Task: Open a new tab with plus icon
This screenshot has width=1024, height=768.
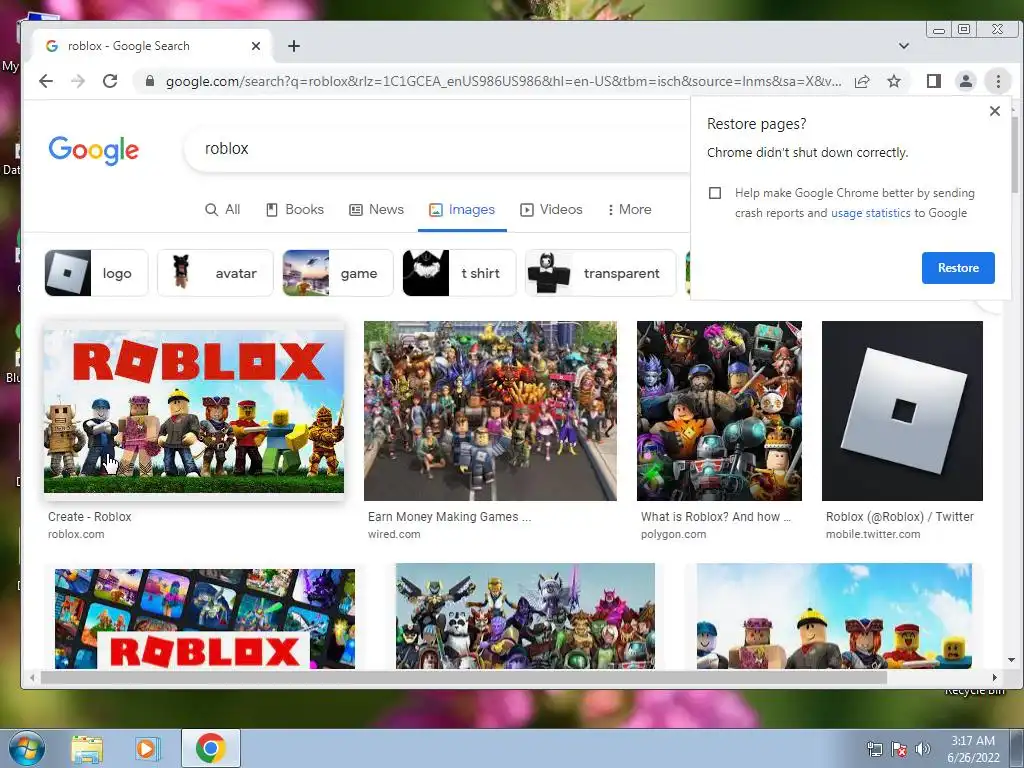Action: tap(294, 46)
